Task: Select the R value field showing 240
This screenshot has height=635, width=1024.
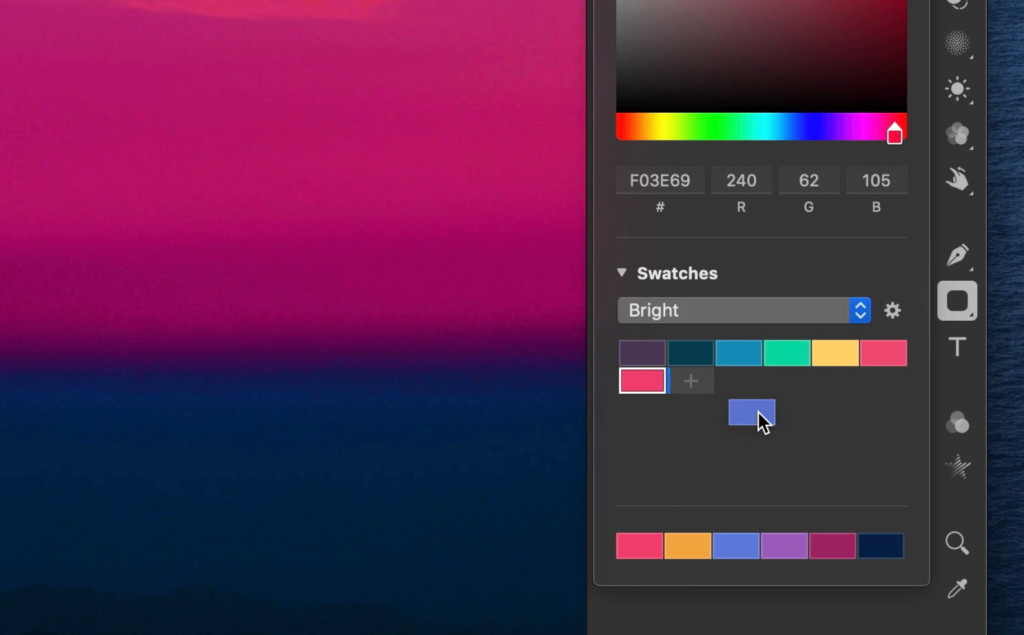Action: pos(741,180)
